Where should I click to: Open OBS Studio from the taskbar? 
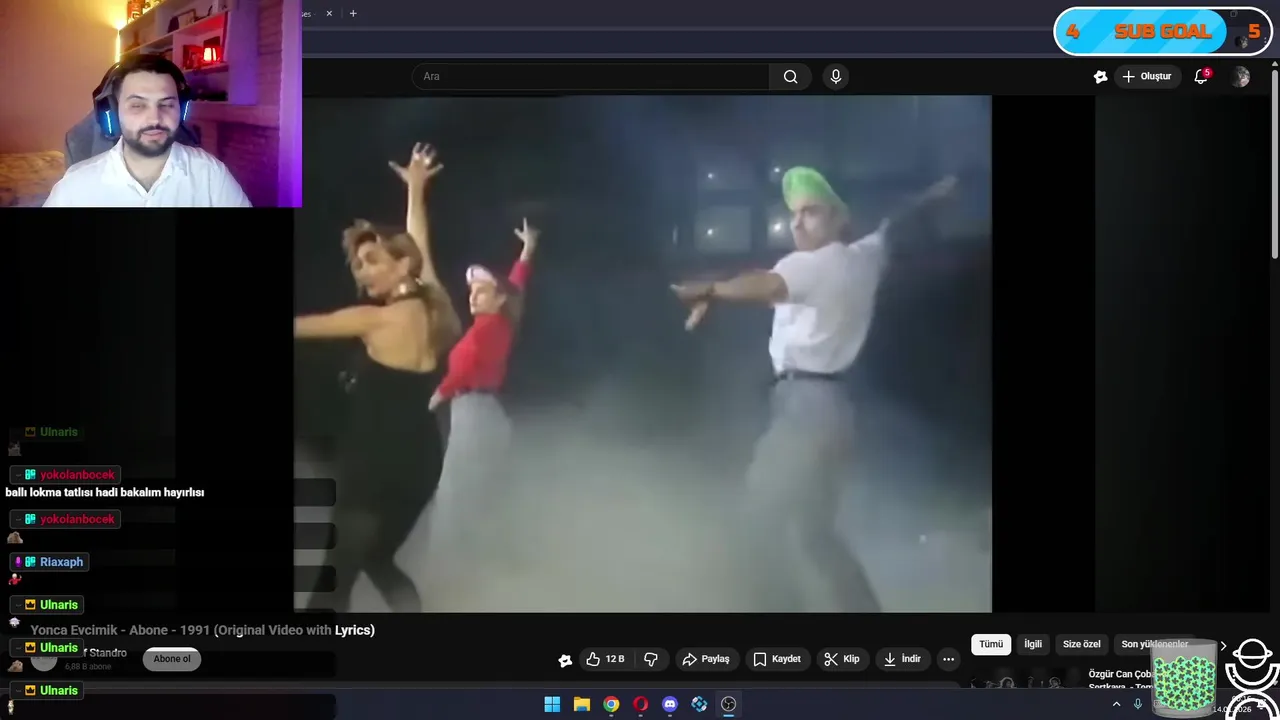[729, 704]
